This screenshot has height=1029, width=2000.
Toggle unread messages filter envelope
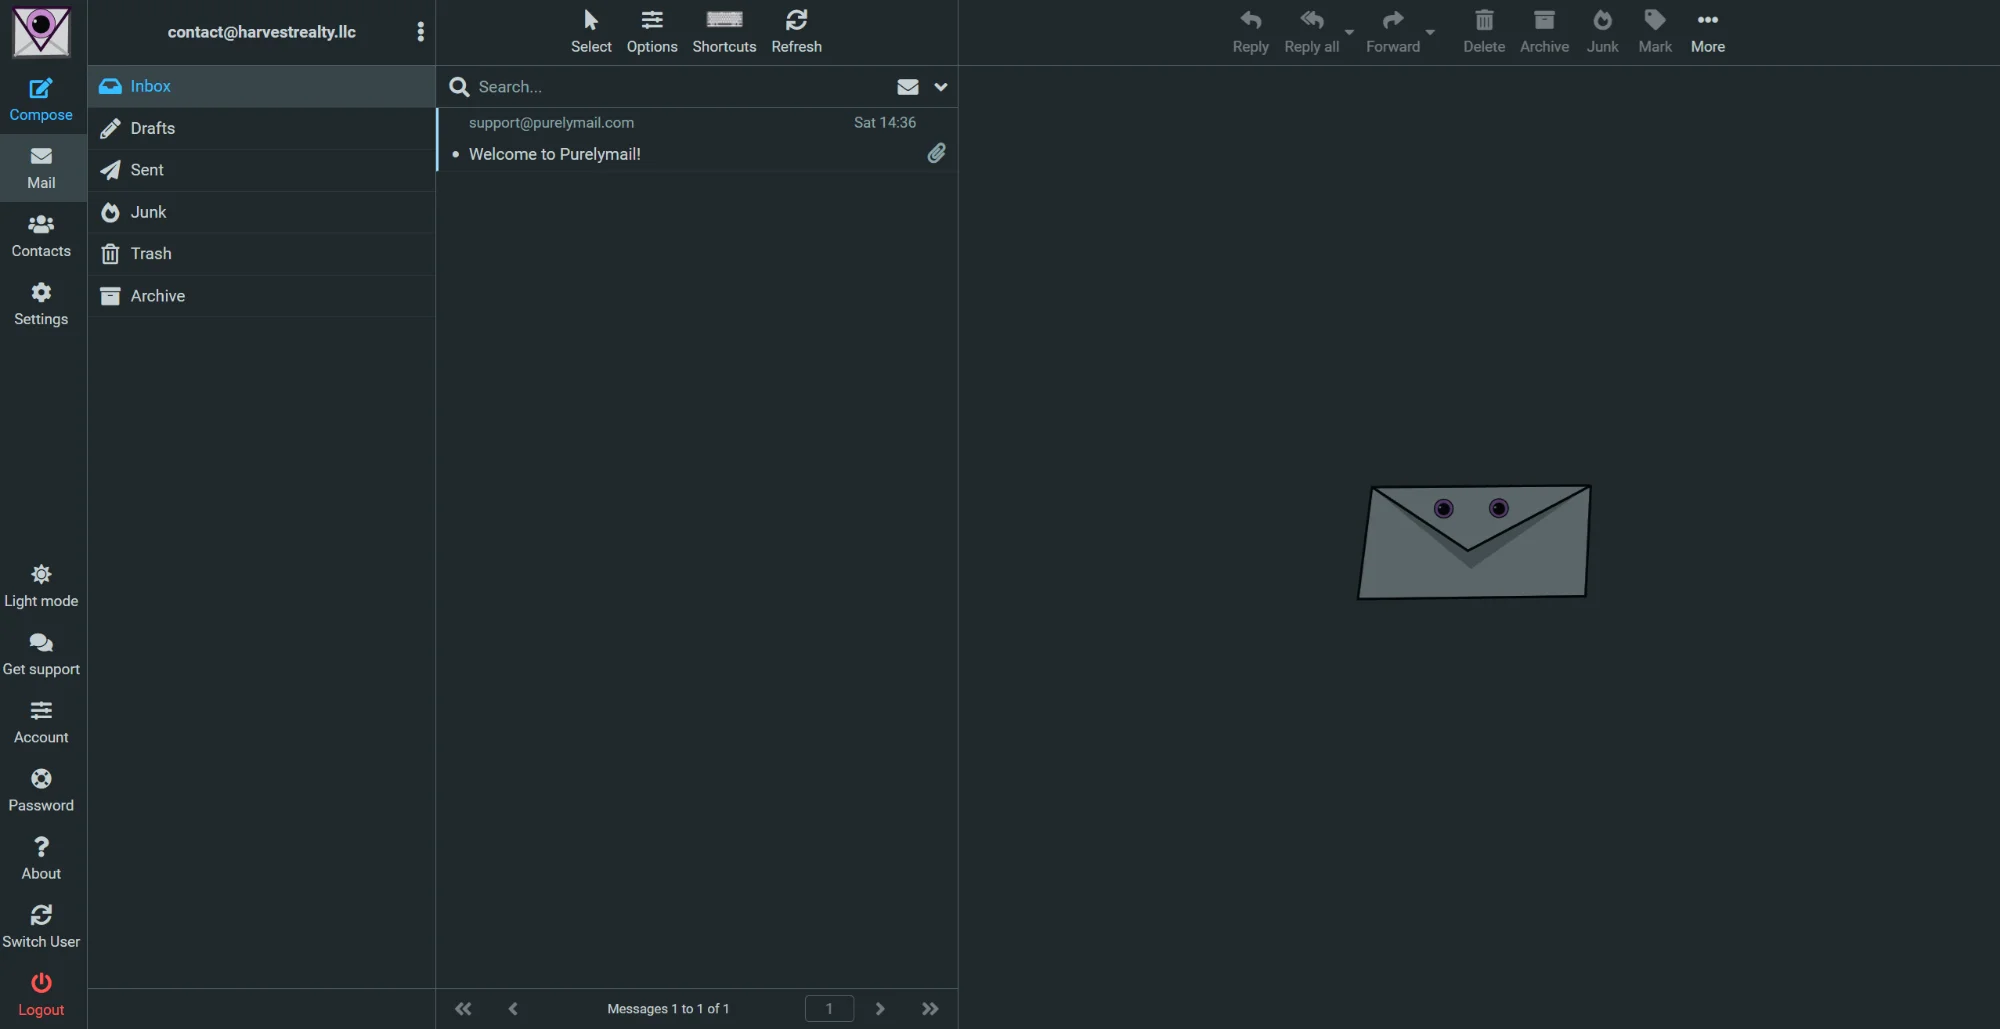point(907,87)
